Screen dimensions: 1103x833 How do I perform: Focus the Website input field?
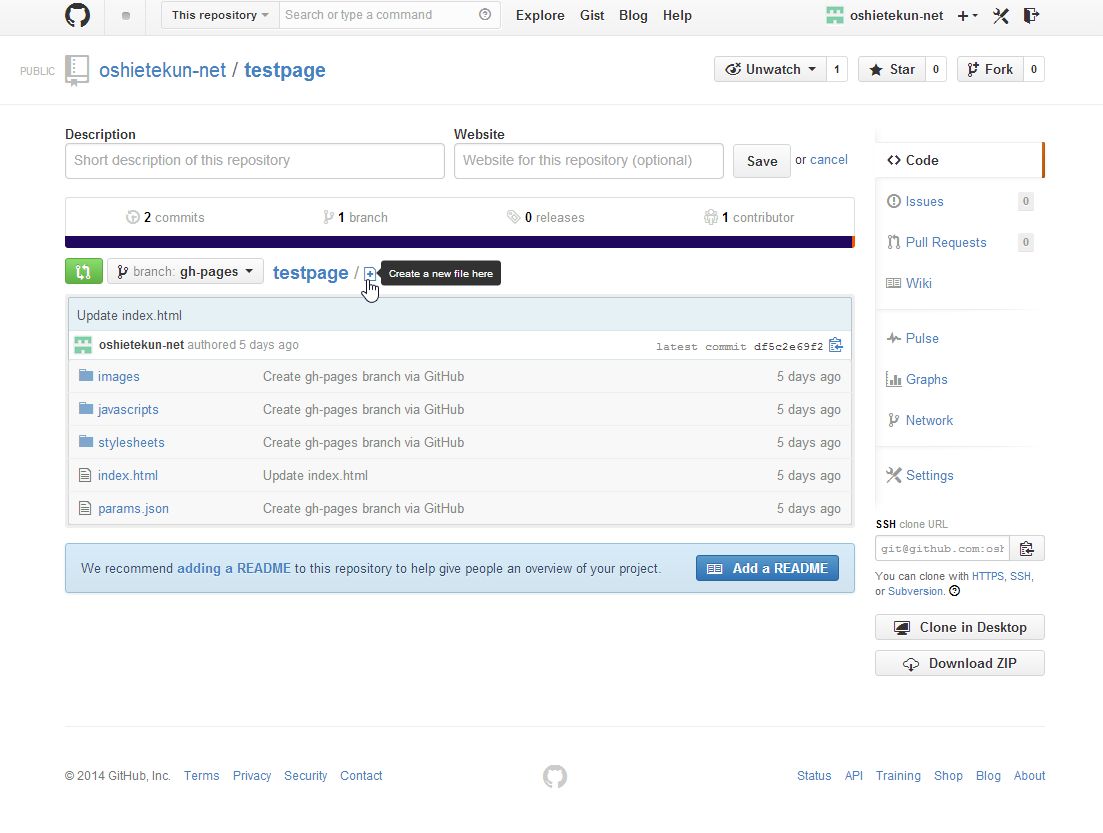pos(589,161)
